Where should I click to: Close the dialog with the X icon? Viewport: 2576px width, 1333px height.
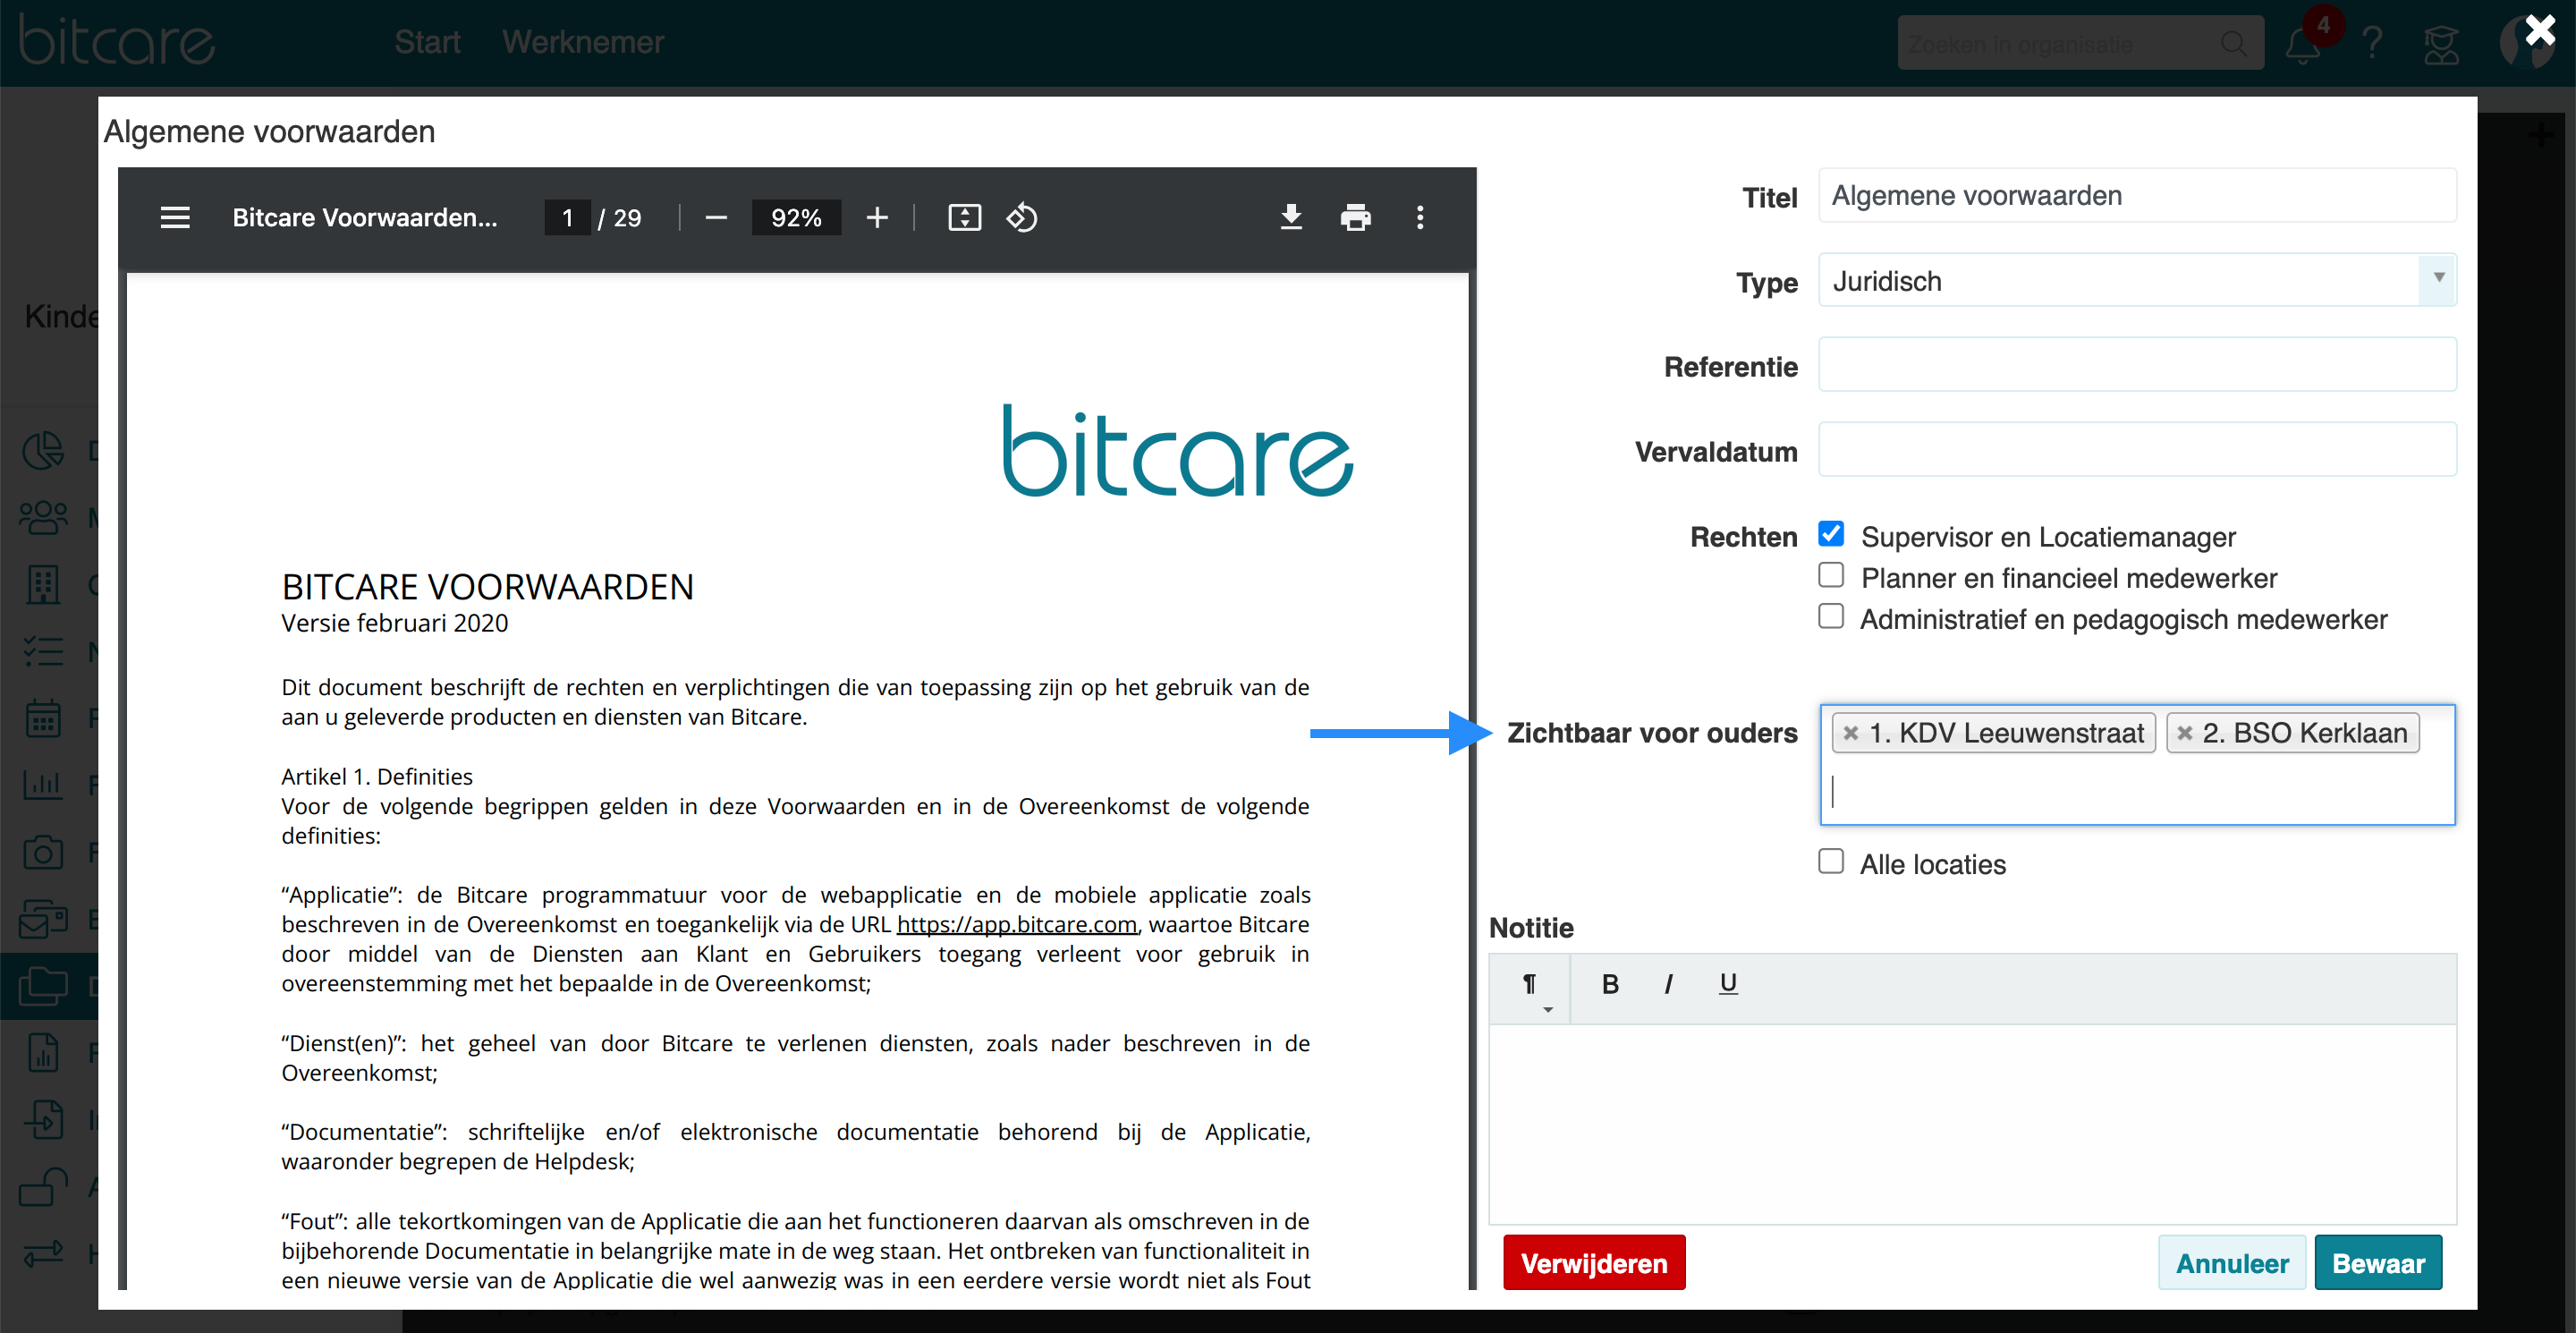[2540, 30]
